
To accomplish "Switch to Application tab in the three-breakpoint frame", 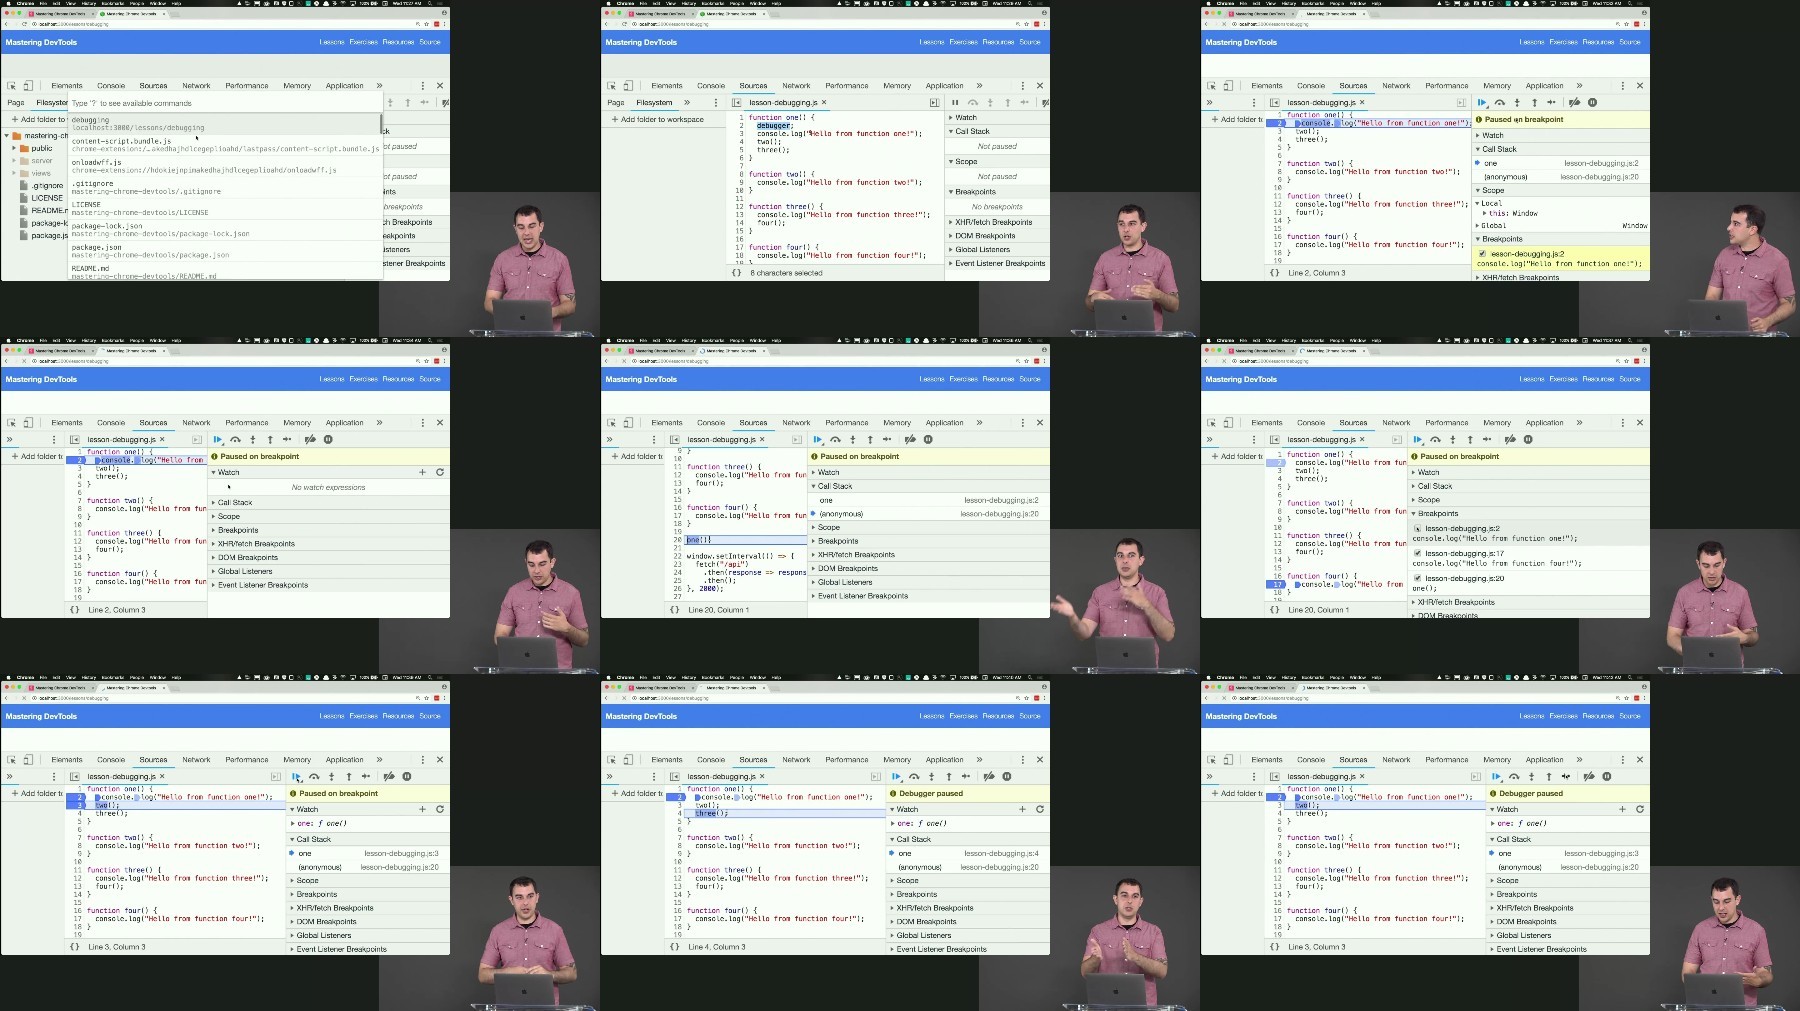I will click(x=1544, y=423).
